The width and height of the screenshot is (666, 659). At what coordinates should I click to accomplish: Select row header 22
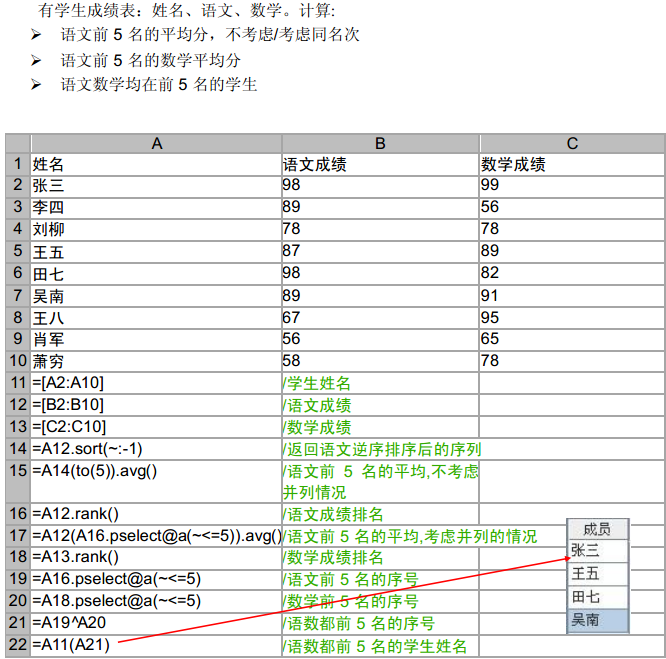[x=18, y=645]
